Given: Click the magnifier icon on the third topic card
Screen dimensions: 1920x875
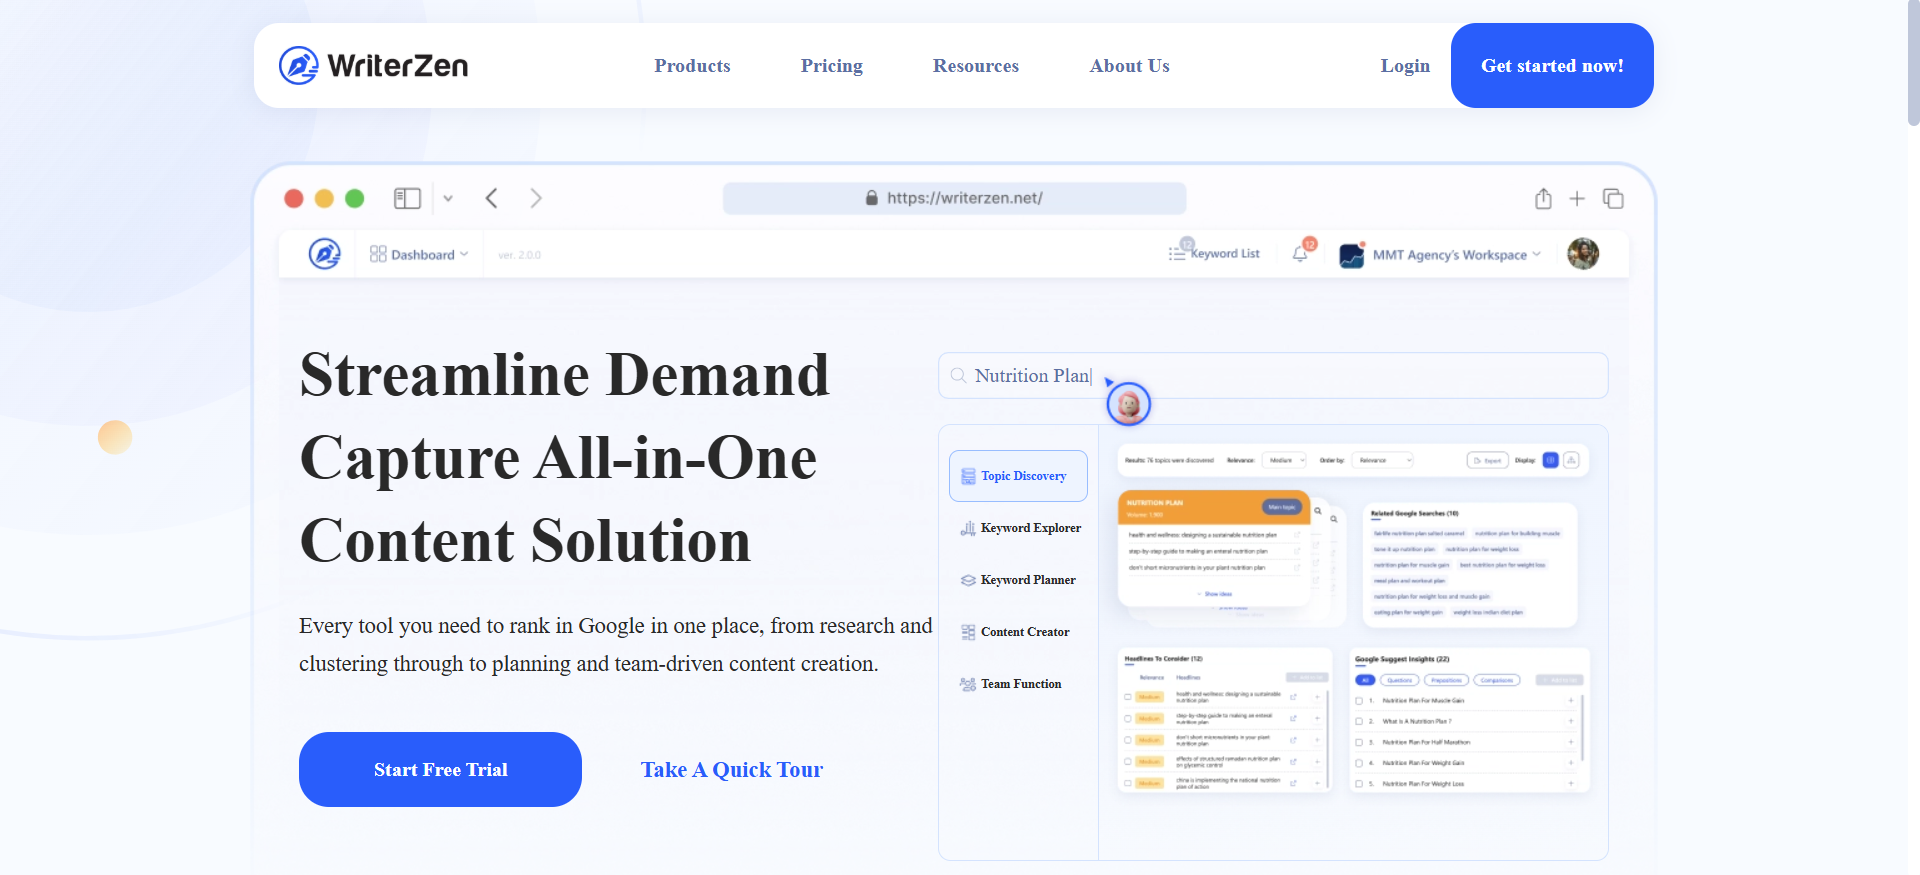Looking at the screenshot, I should pyautogui.click(x=1334, y=519).
